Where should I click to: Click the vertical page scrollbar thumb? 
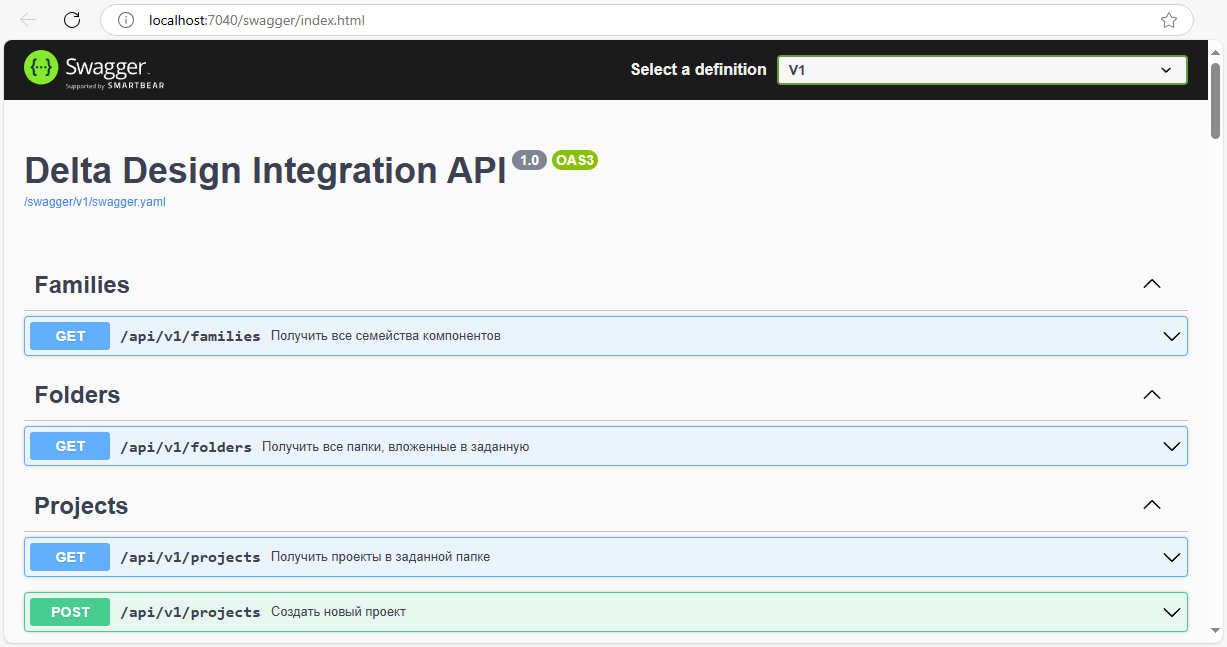[x=1215, y=100]
